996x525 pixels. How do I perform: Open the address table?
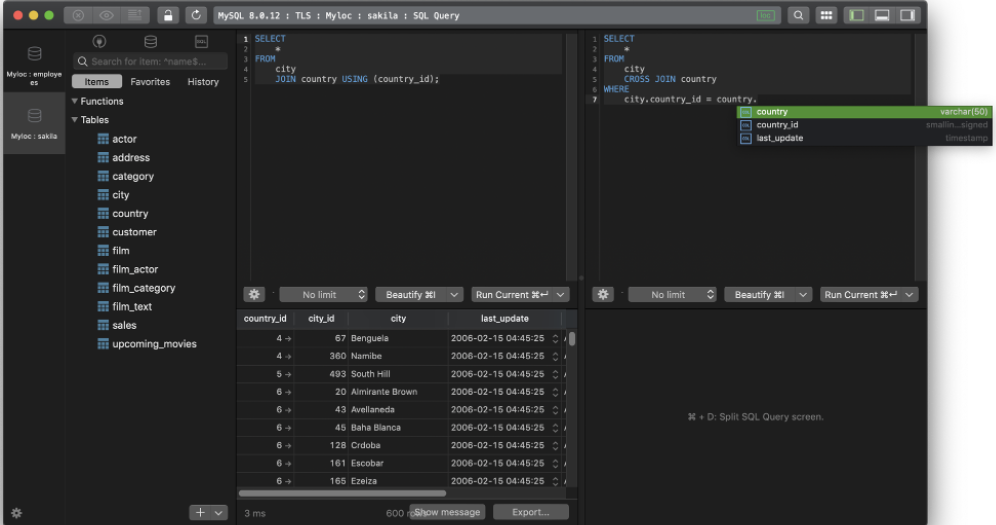[124, 157]
